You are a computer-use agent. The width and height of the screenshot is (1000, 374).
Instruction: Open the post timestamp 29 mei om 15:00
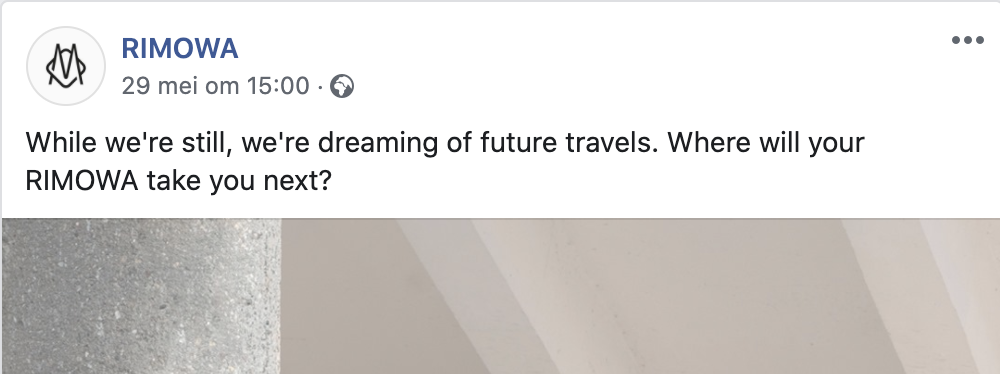pos(216,86)
